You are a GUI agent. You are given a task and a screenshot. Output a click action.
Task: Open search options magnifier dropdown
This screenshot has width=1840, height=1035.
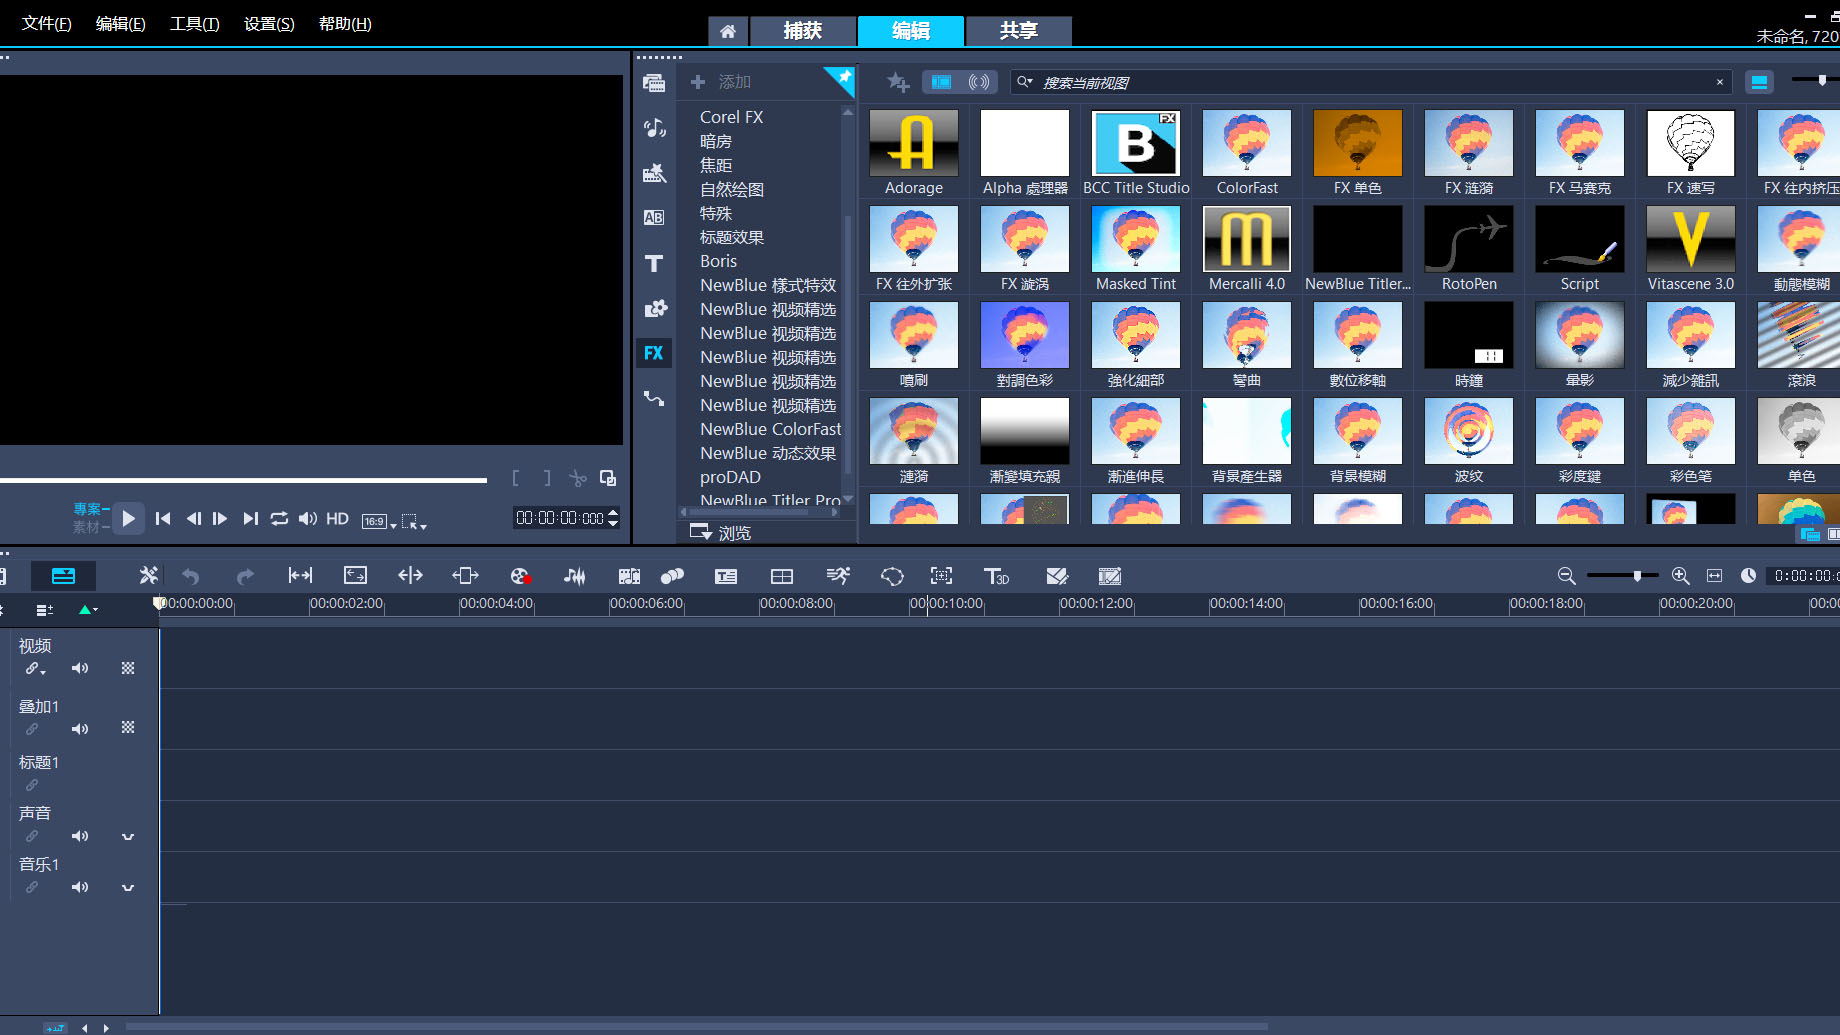click(x=1025, y=82)
